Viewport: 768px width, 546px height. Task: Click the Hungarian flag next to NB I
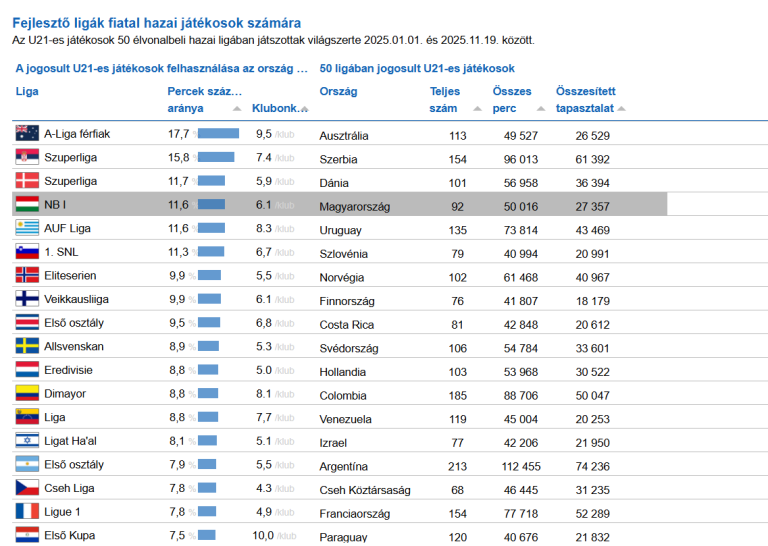tap(27, 204)
